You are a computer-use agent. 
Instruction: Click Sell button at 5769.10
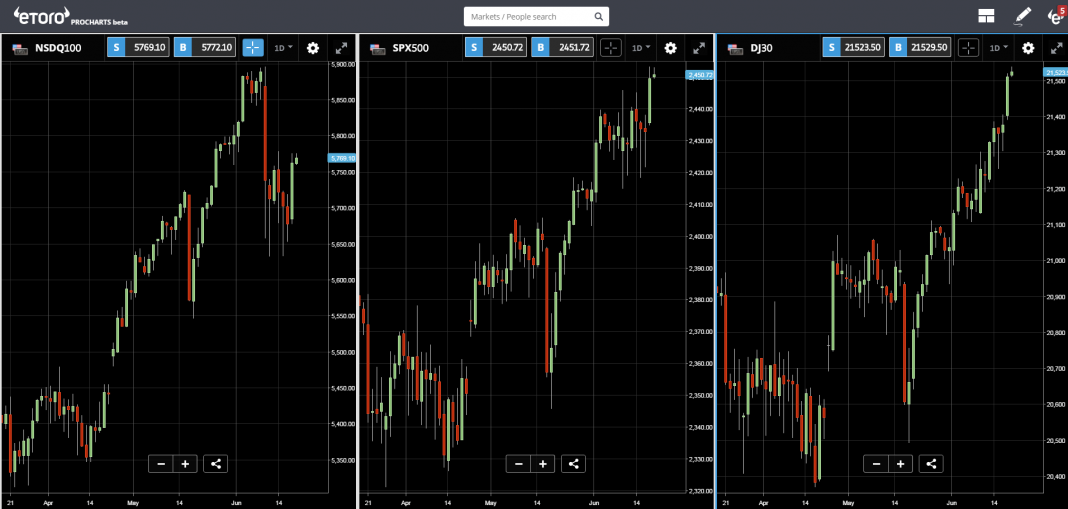138,48
